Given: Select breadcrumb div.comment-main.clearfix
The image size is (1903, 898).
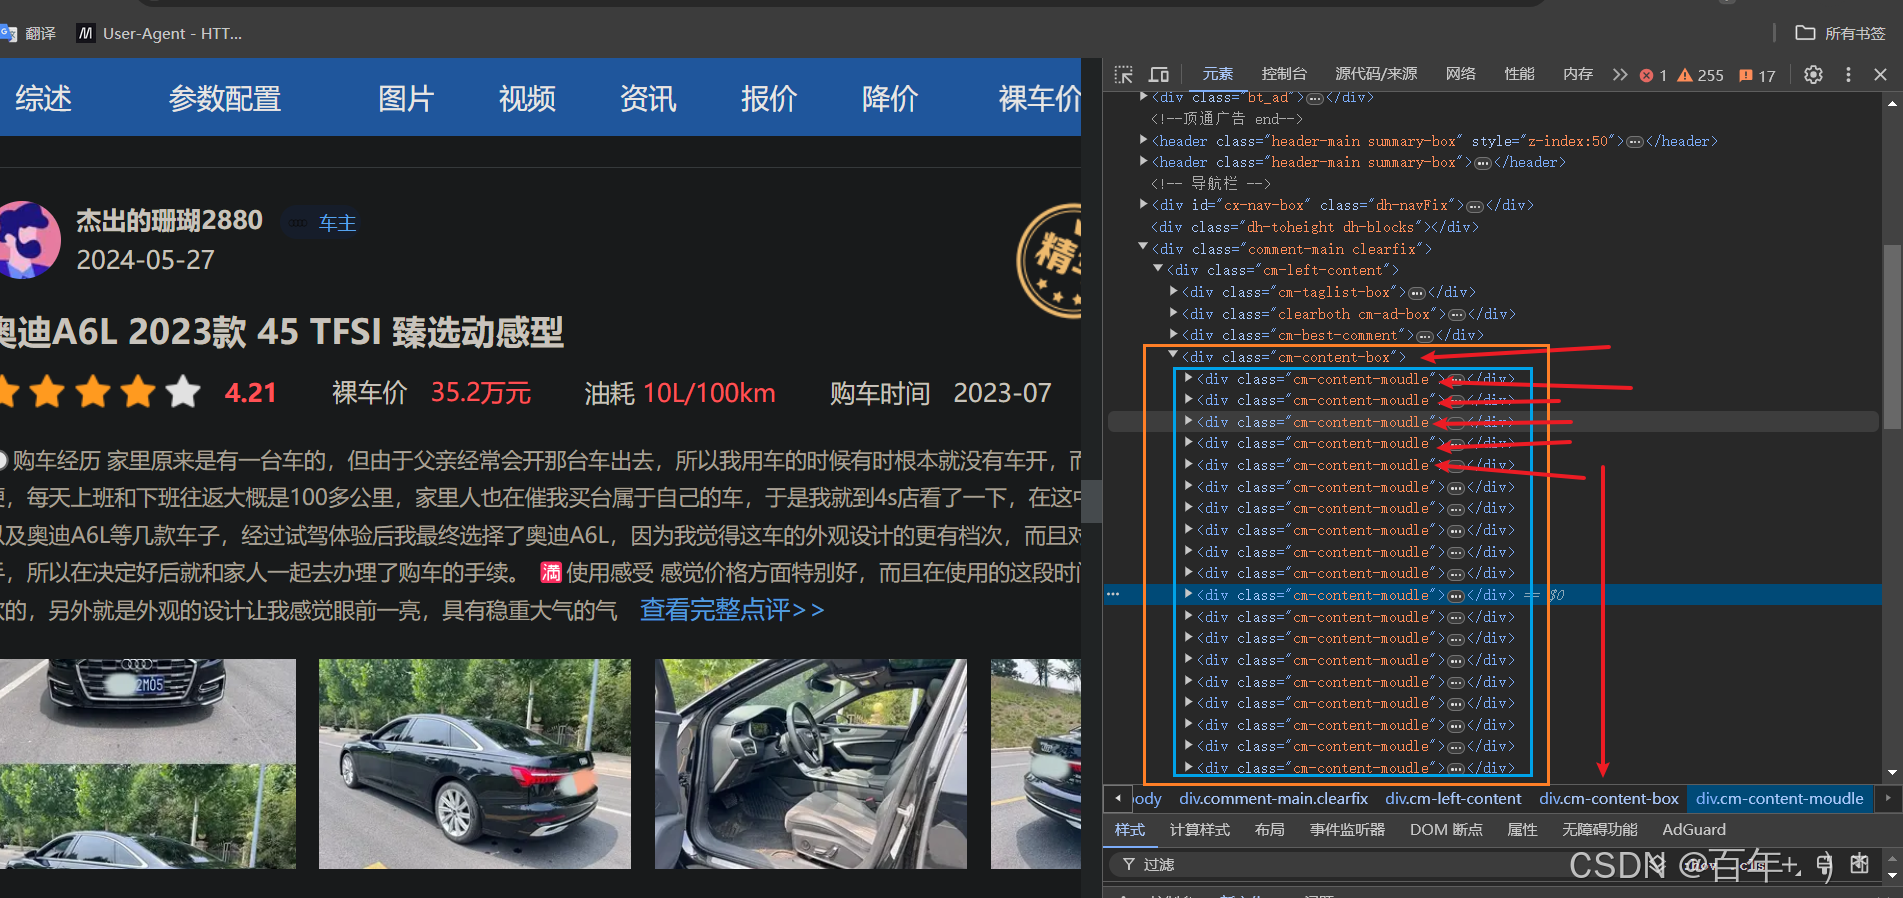Looking at the screenshot, I should click(1273, 799).
